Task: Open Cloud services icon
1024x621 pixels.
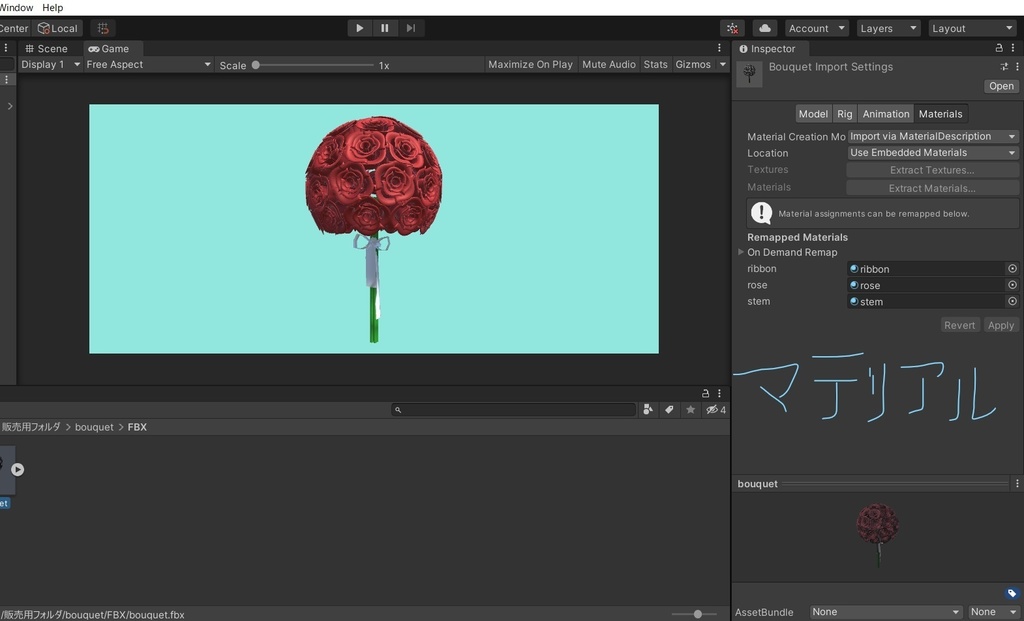Action: click(764, 28)
